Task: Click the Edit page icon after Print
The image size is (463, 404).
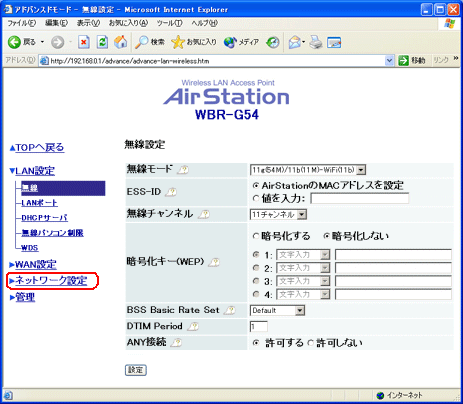Action: coord(334,42)
